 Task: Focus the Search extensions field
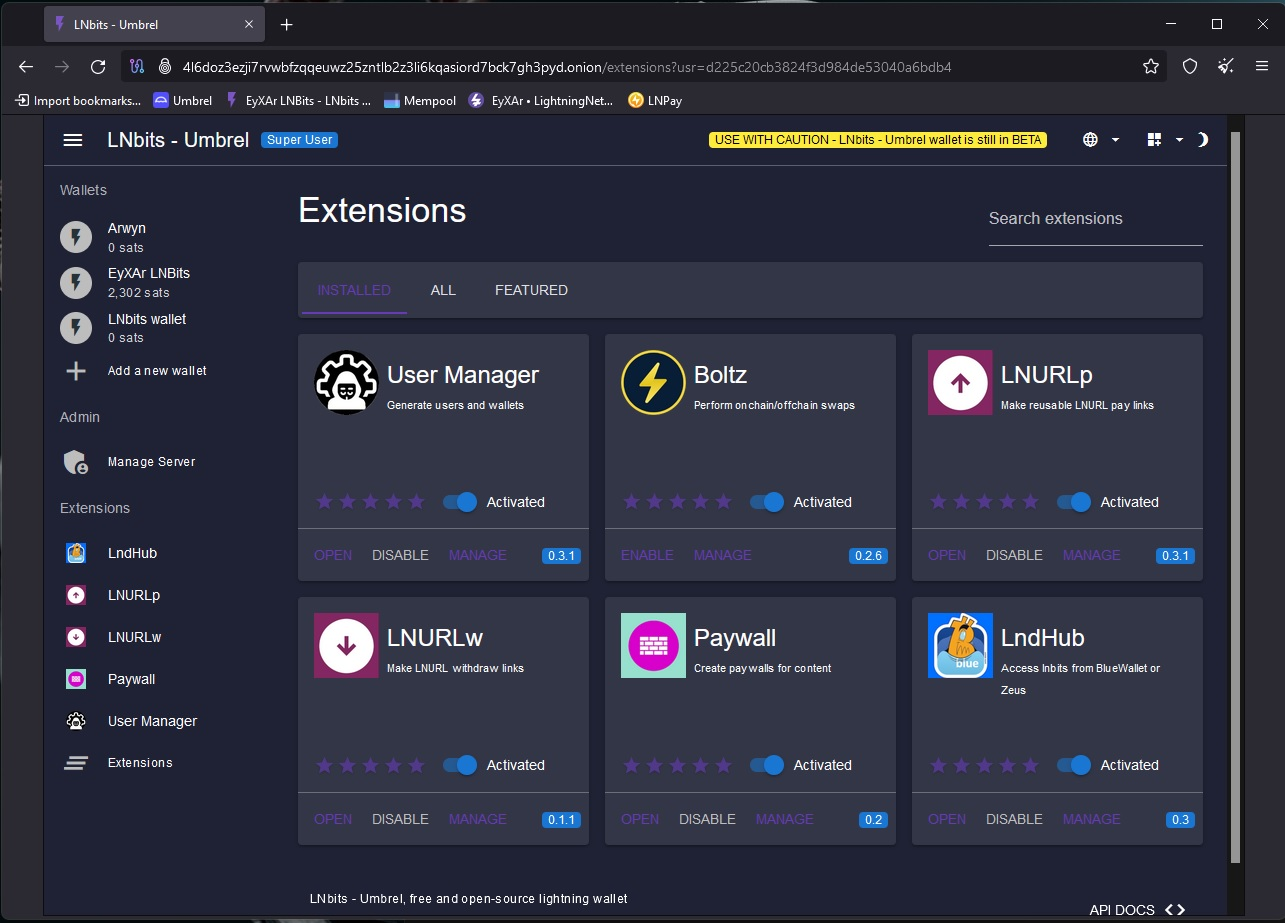[x=1095, y=219]
